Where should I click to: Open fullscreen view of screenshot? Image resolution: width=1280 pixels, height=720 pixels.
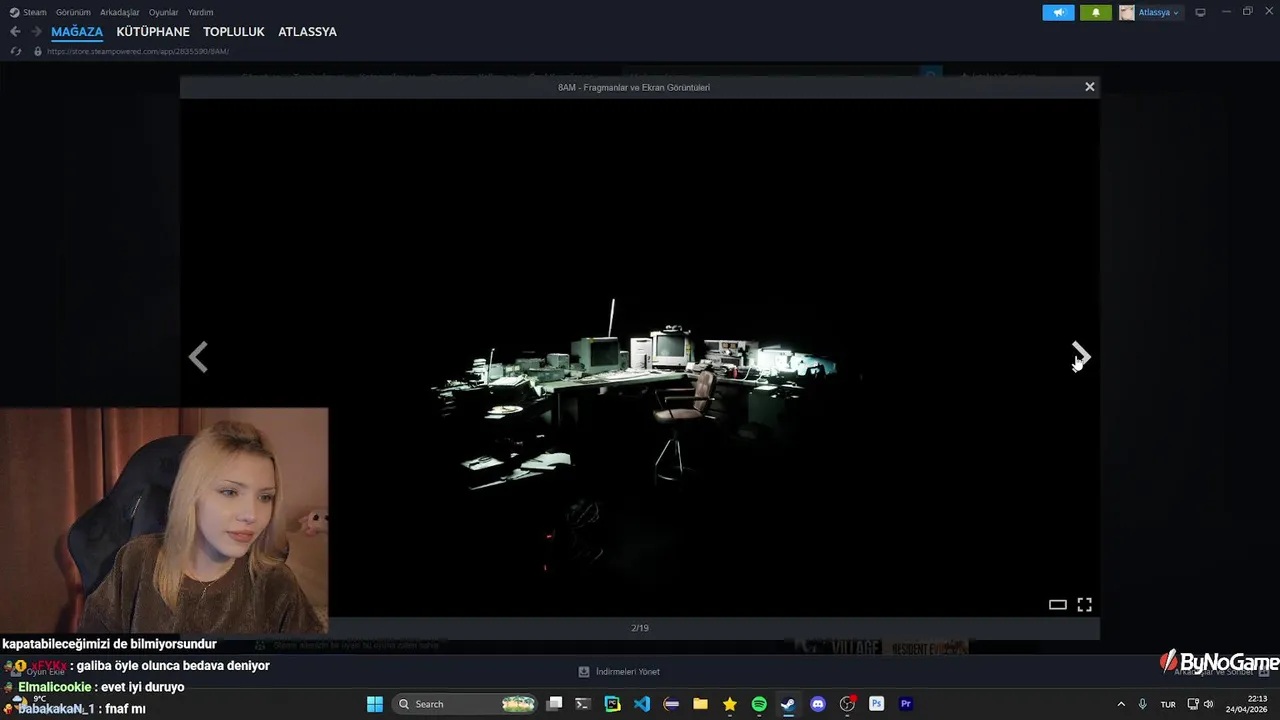point(1084,604)
